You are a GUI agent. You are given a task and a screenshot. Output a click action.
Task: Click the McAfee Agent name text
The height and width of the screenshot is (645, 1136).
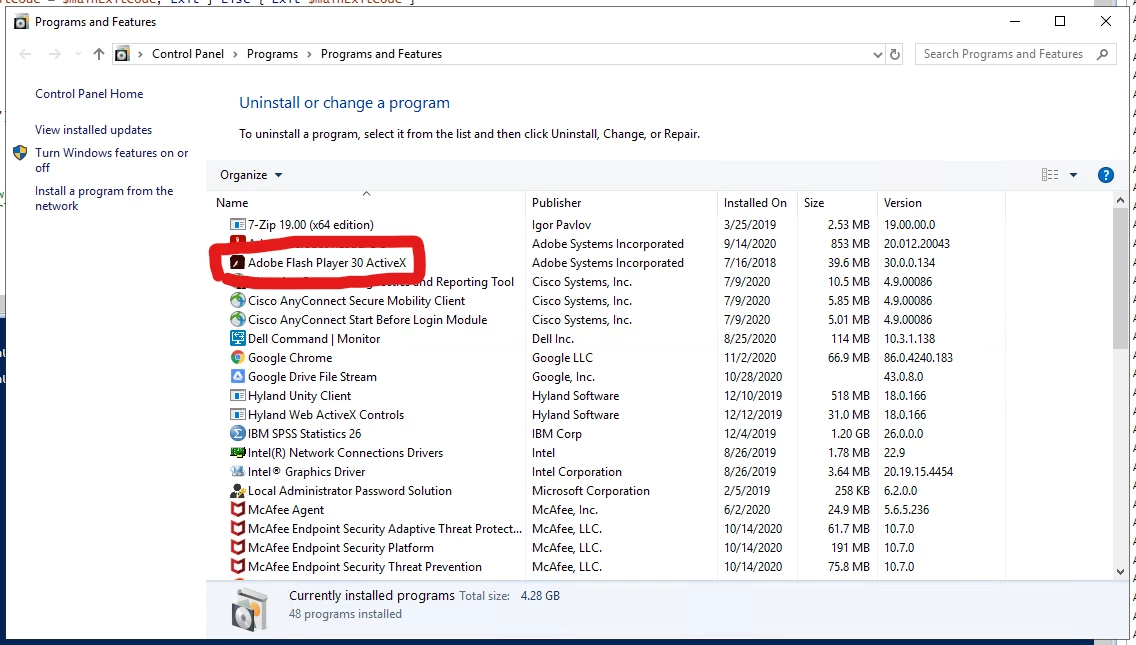(286, 509)
